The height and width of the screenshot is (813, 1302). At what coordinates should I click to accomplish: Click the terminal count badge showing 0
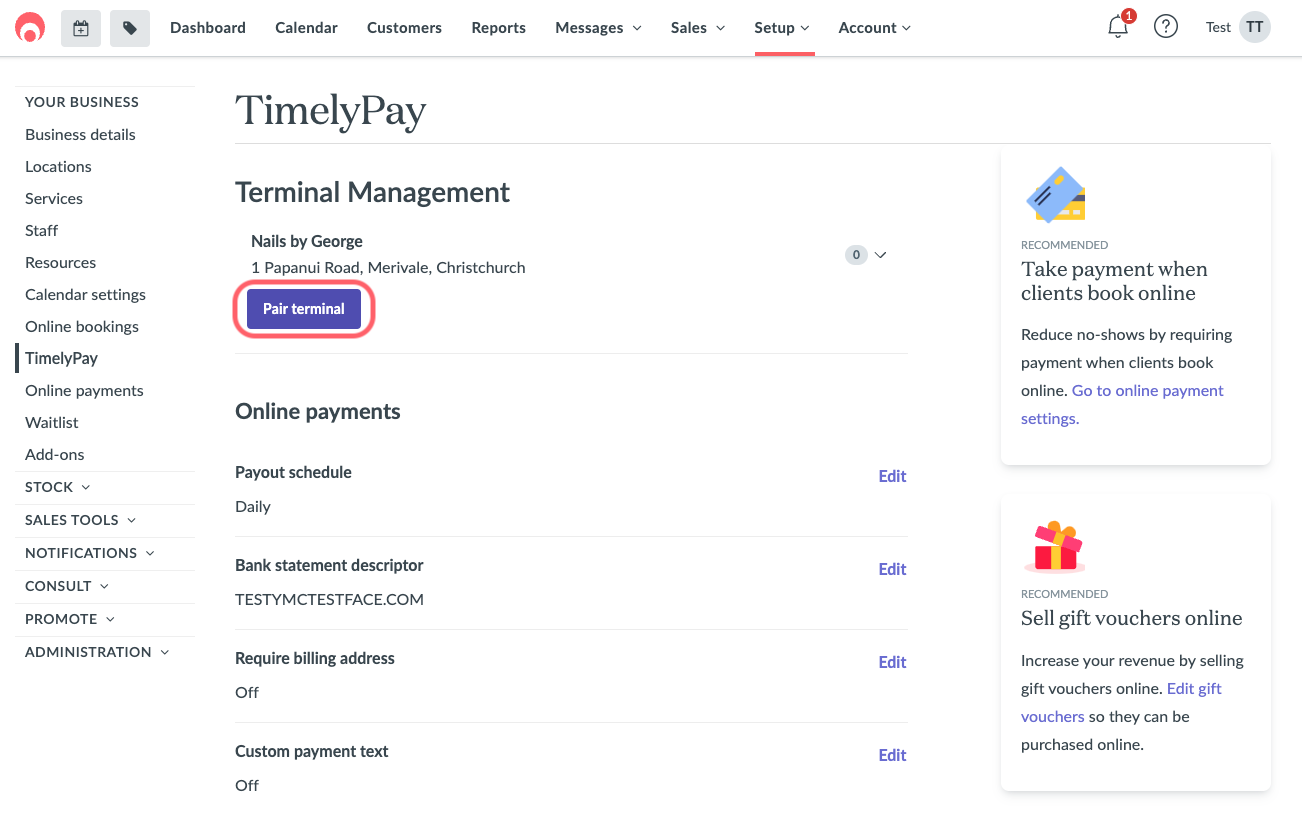click(856, 255)
